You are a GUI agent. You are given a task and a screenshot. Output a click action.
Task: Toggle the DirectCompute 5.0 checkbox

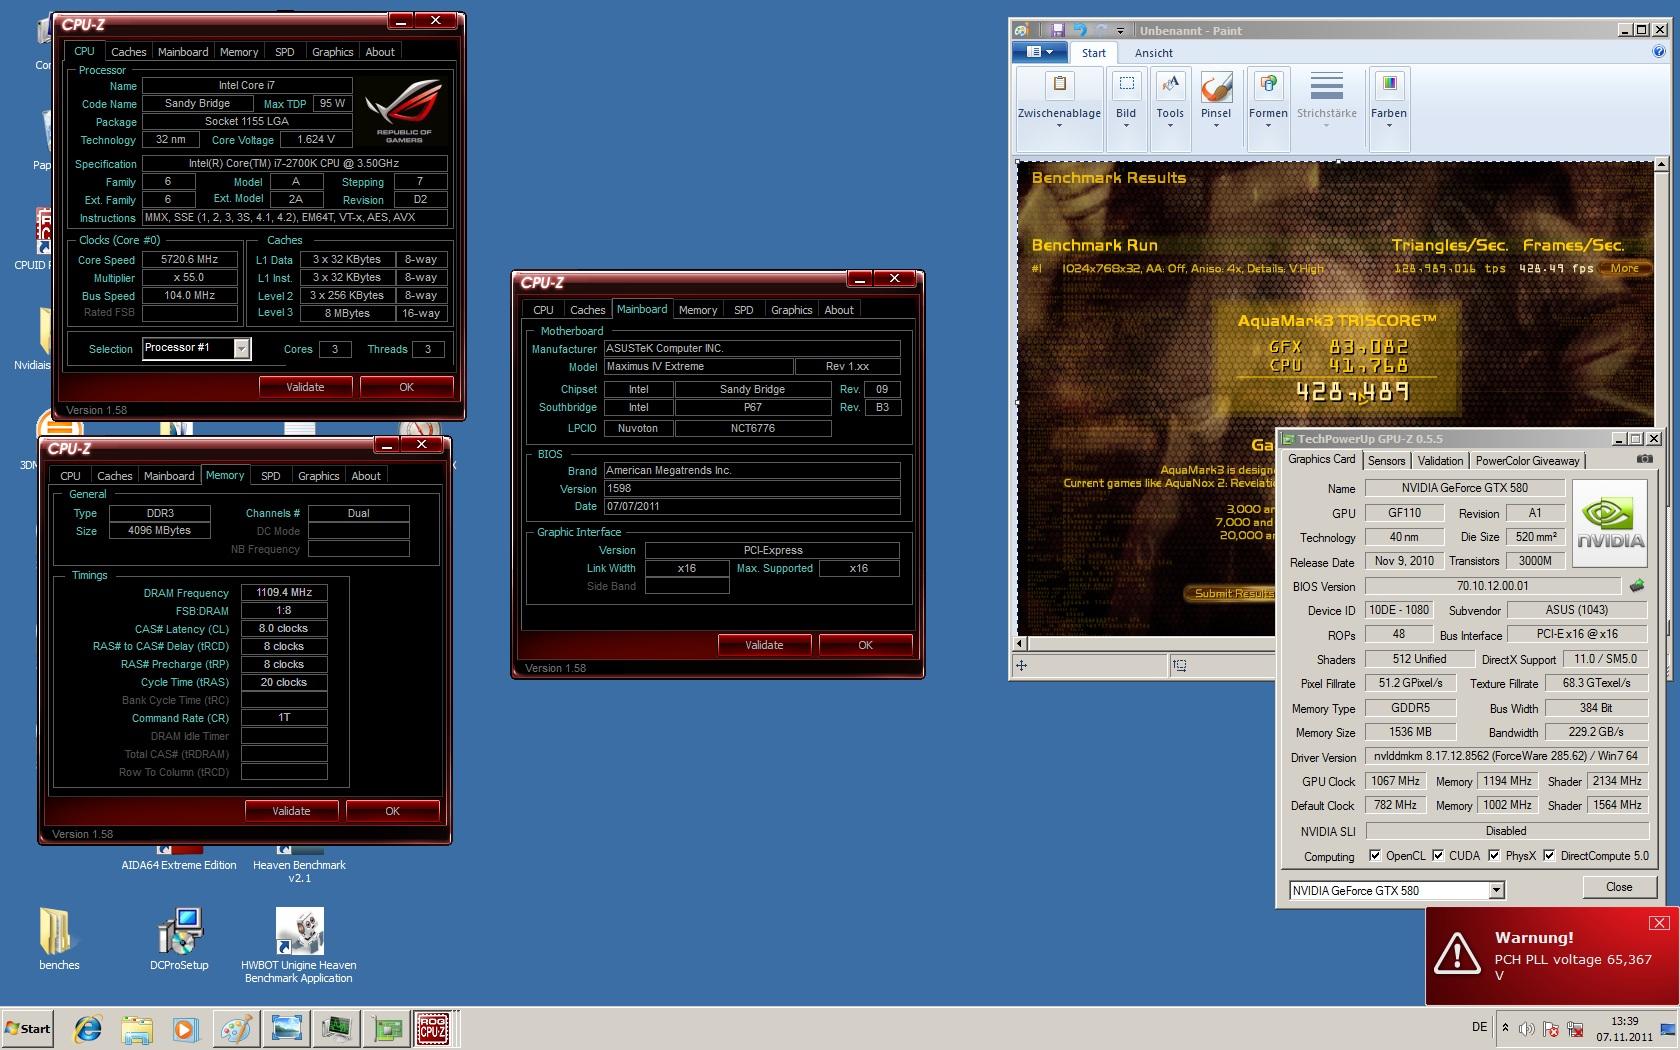[x=1549, y=855]
